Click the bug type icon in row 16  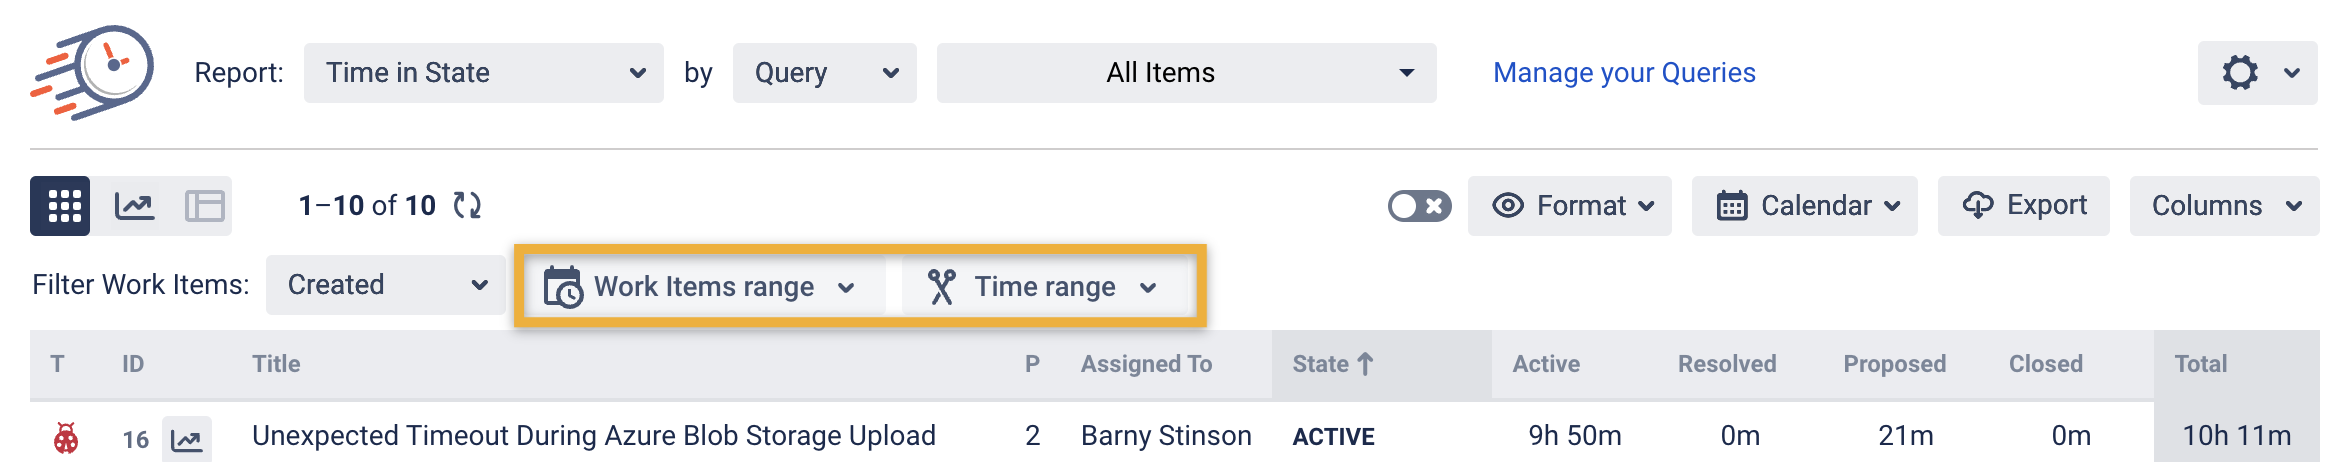click(66, 438)
